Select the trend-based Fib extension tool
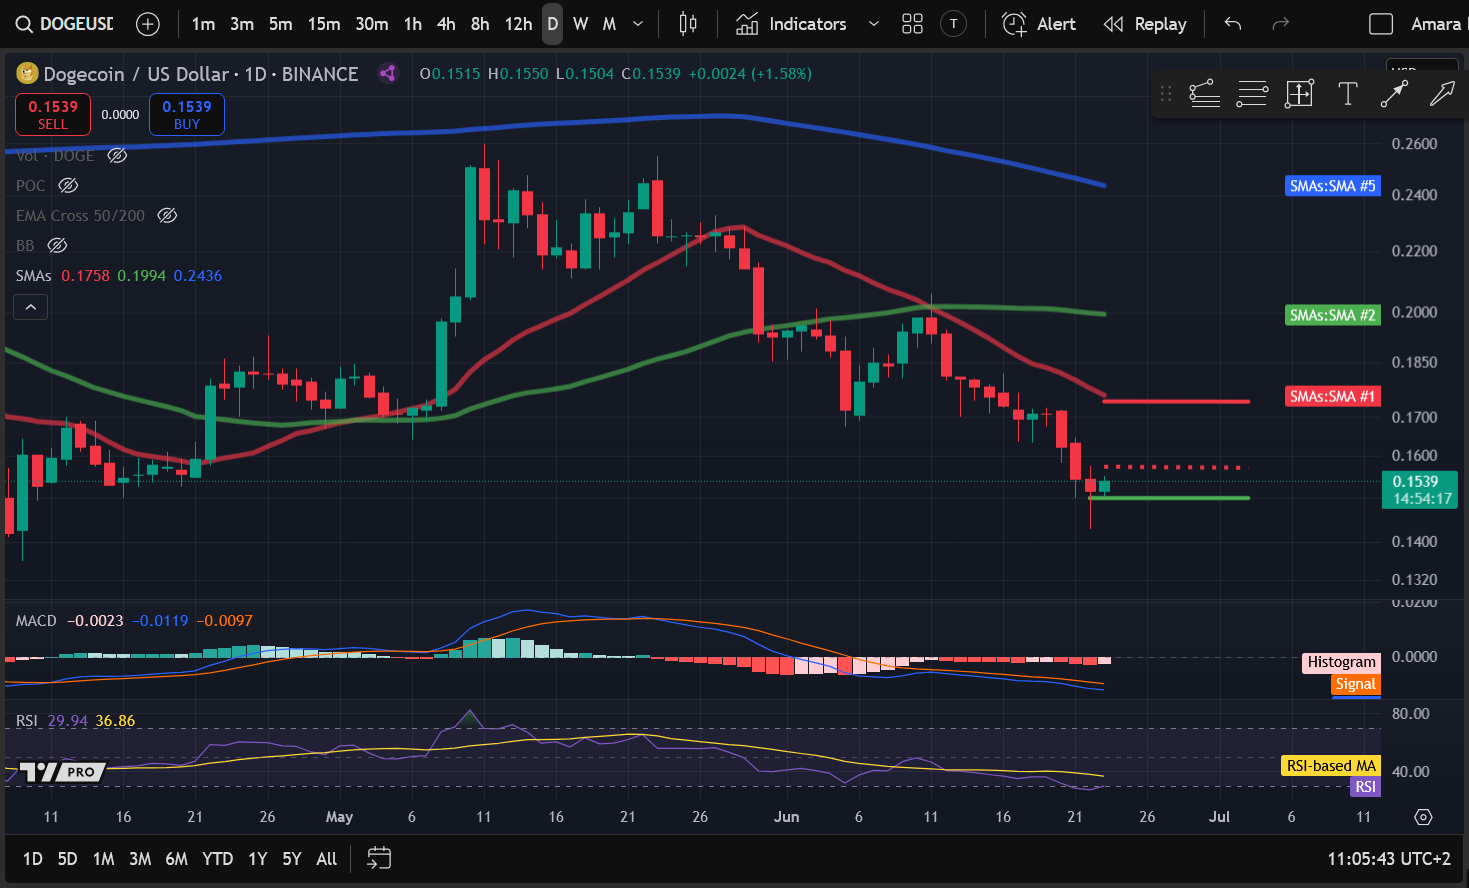This screenshot has height=888, width=1469. coord(1204,94)
